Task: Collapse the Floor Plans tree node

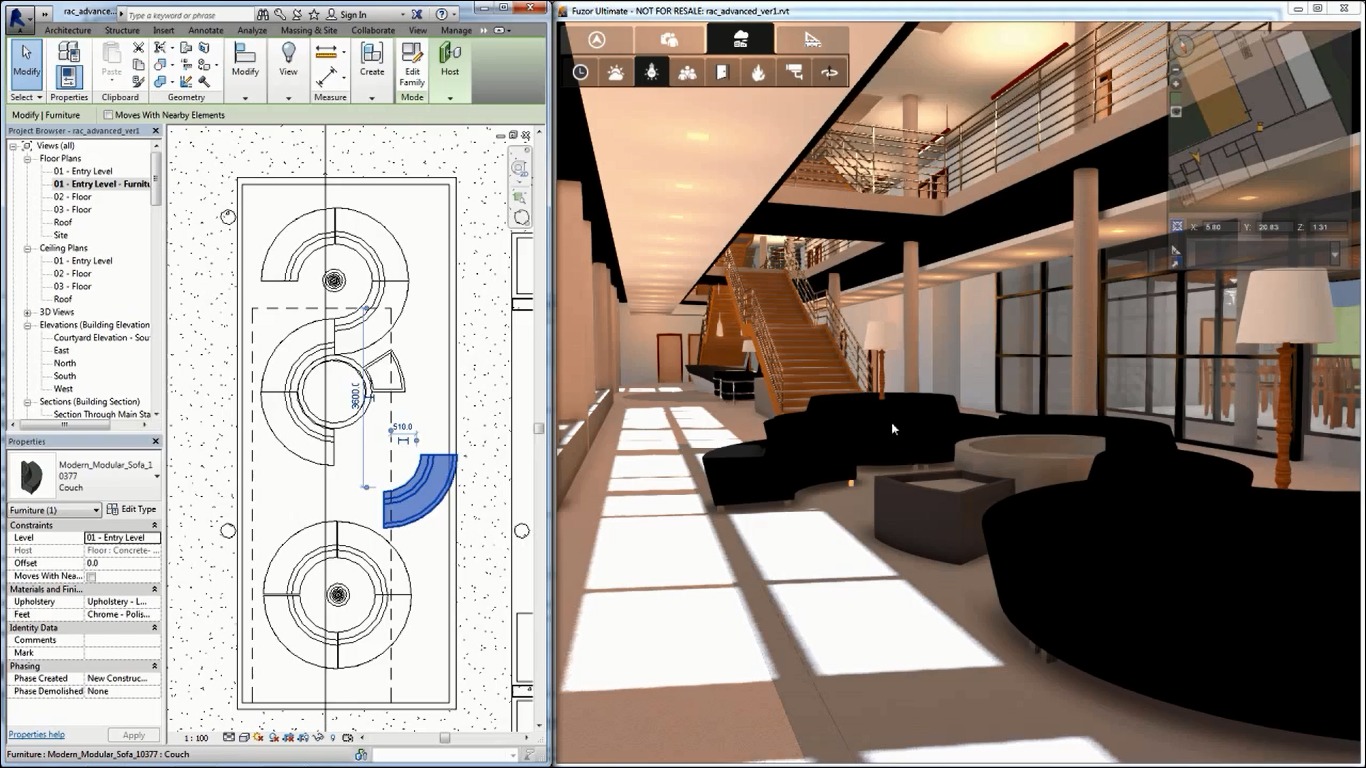Action: tap(28, 159)
